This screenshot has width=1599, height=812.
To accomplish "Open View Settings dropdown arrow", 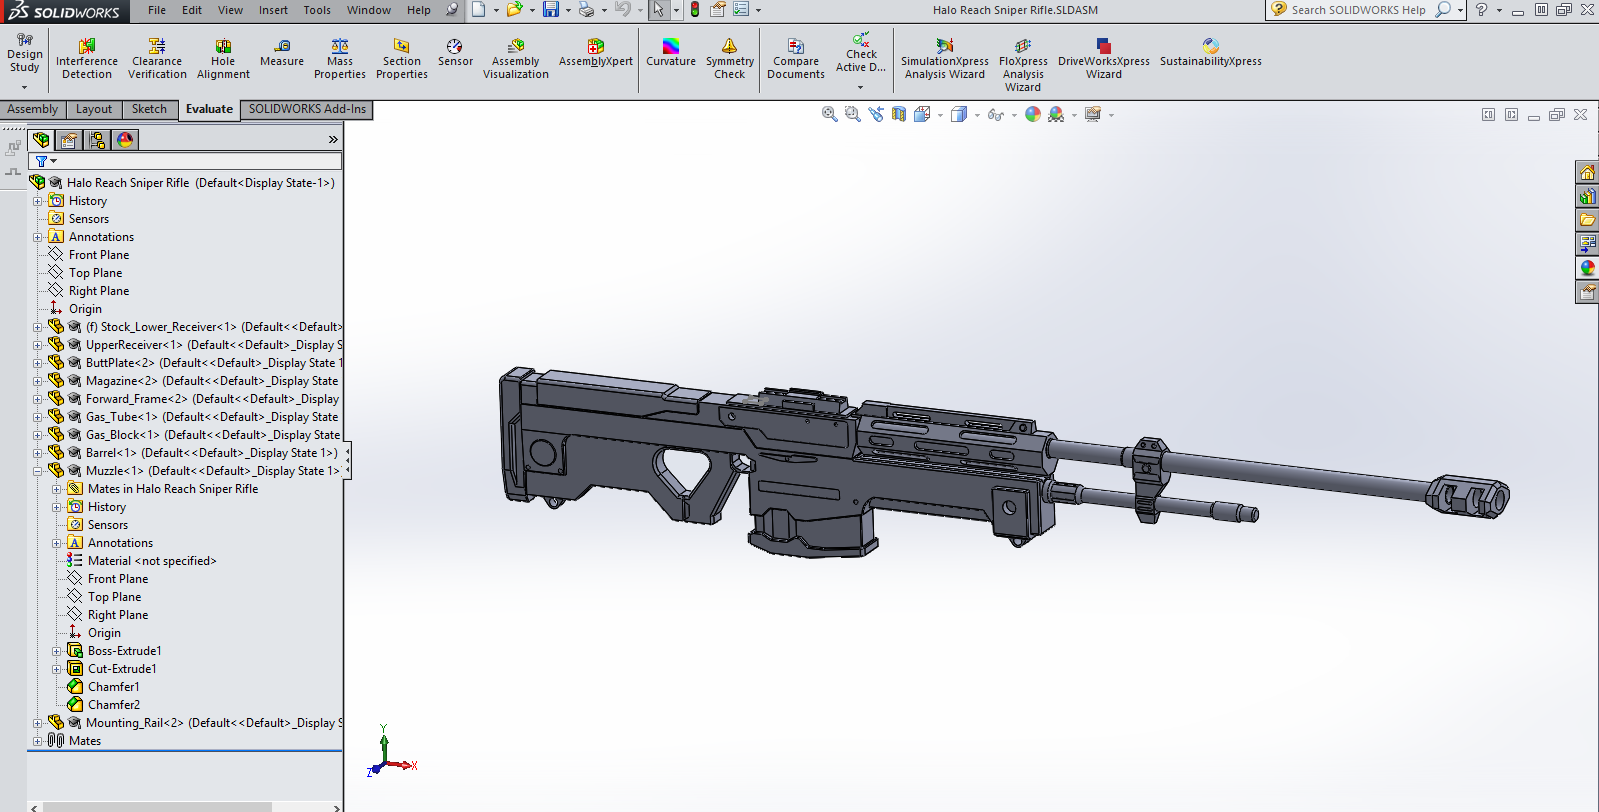I will coord(1111,115).
